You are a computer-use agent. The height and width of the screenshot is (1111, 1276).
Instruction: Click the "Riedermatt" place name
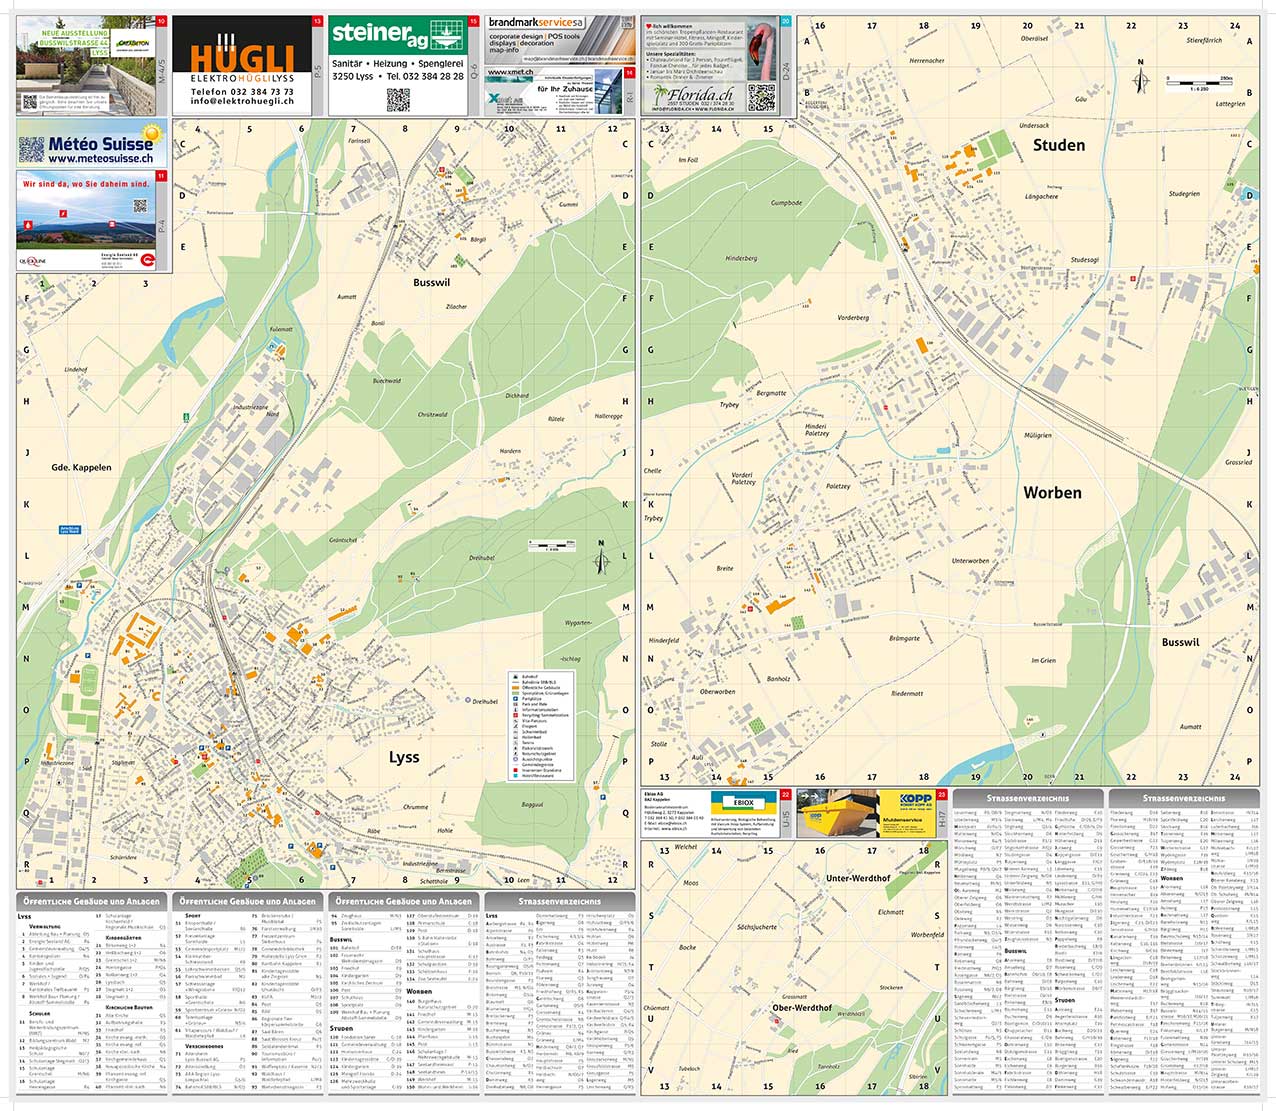(907, 693)
